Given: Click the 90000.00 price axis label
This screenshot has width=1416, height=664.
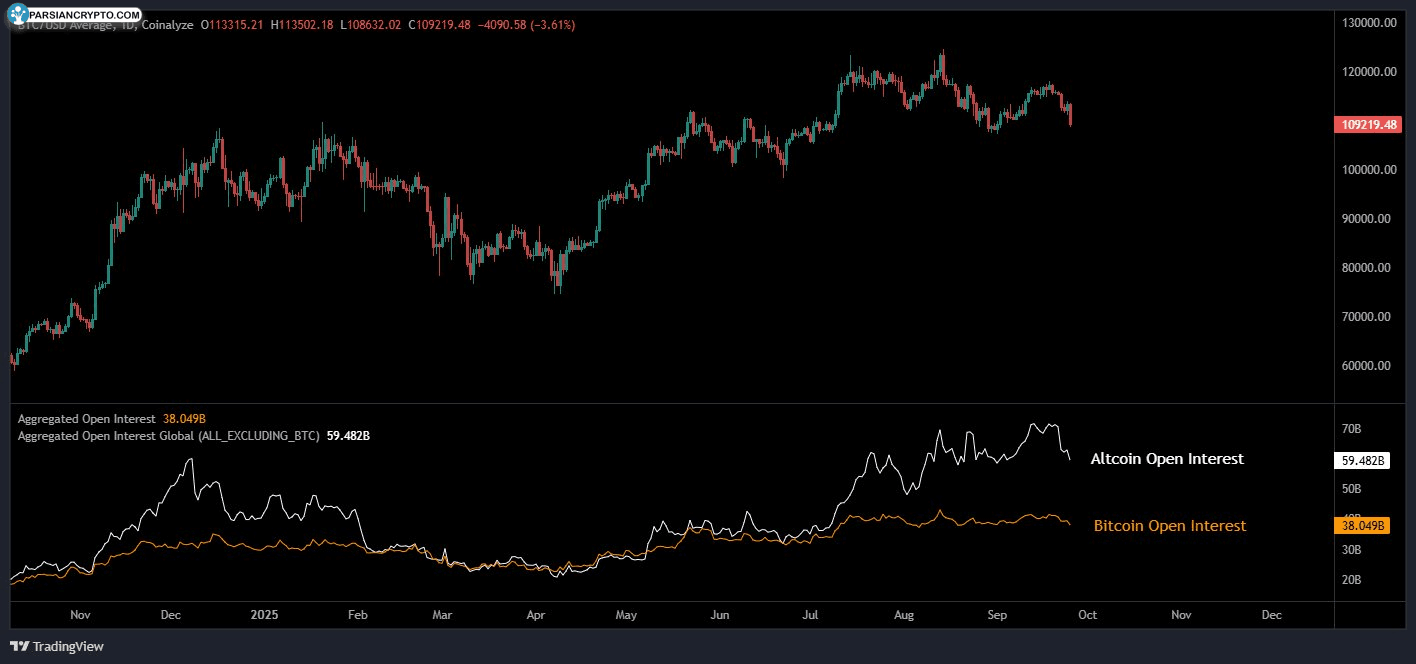Looking at the screenshot, I should coord(1368,219).
